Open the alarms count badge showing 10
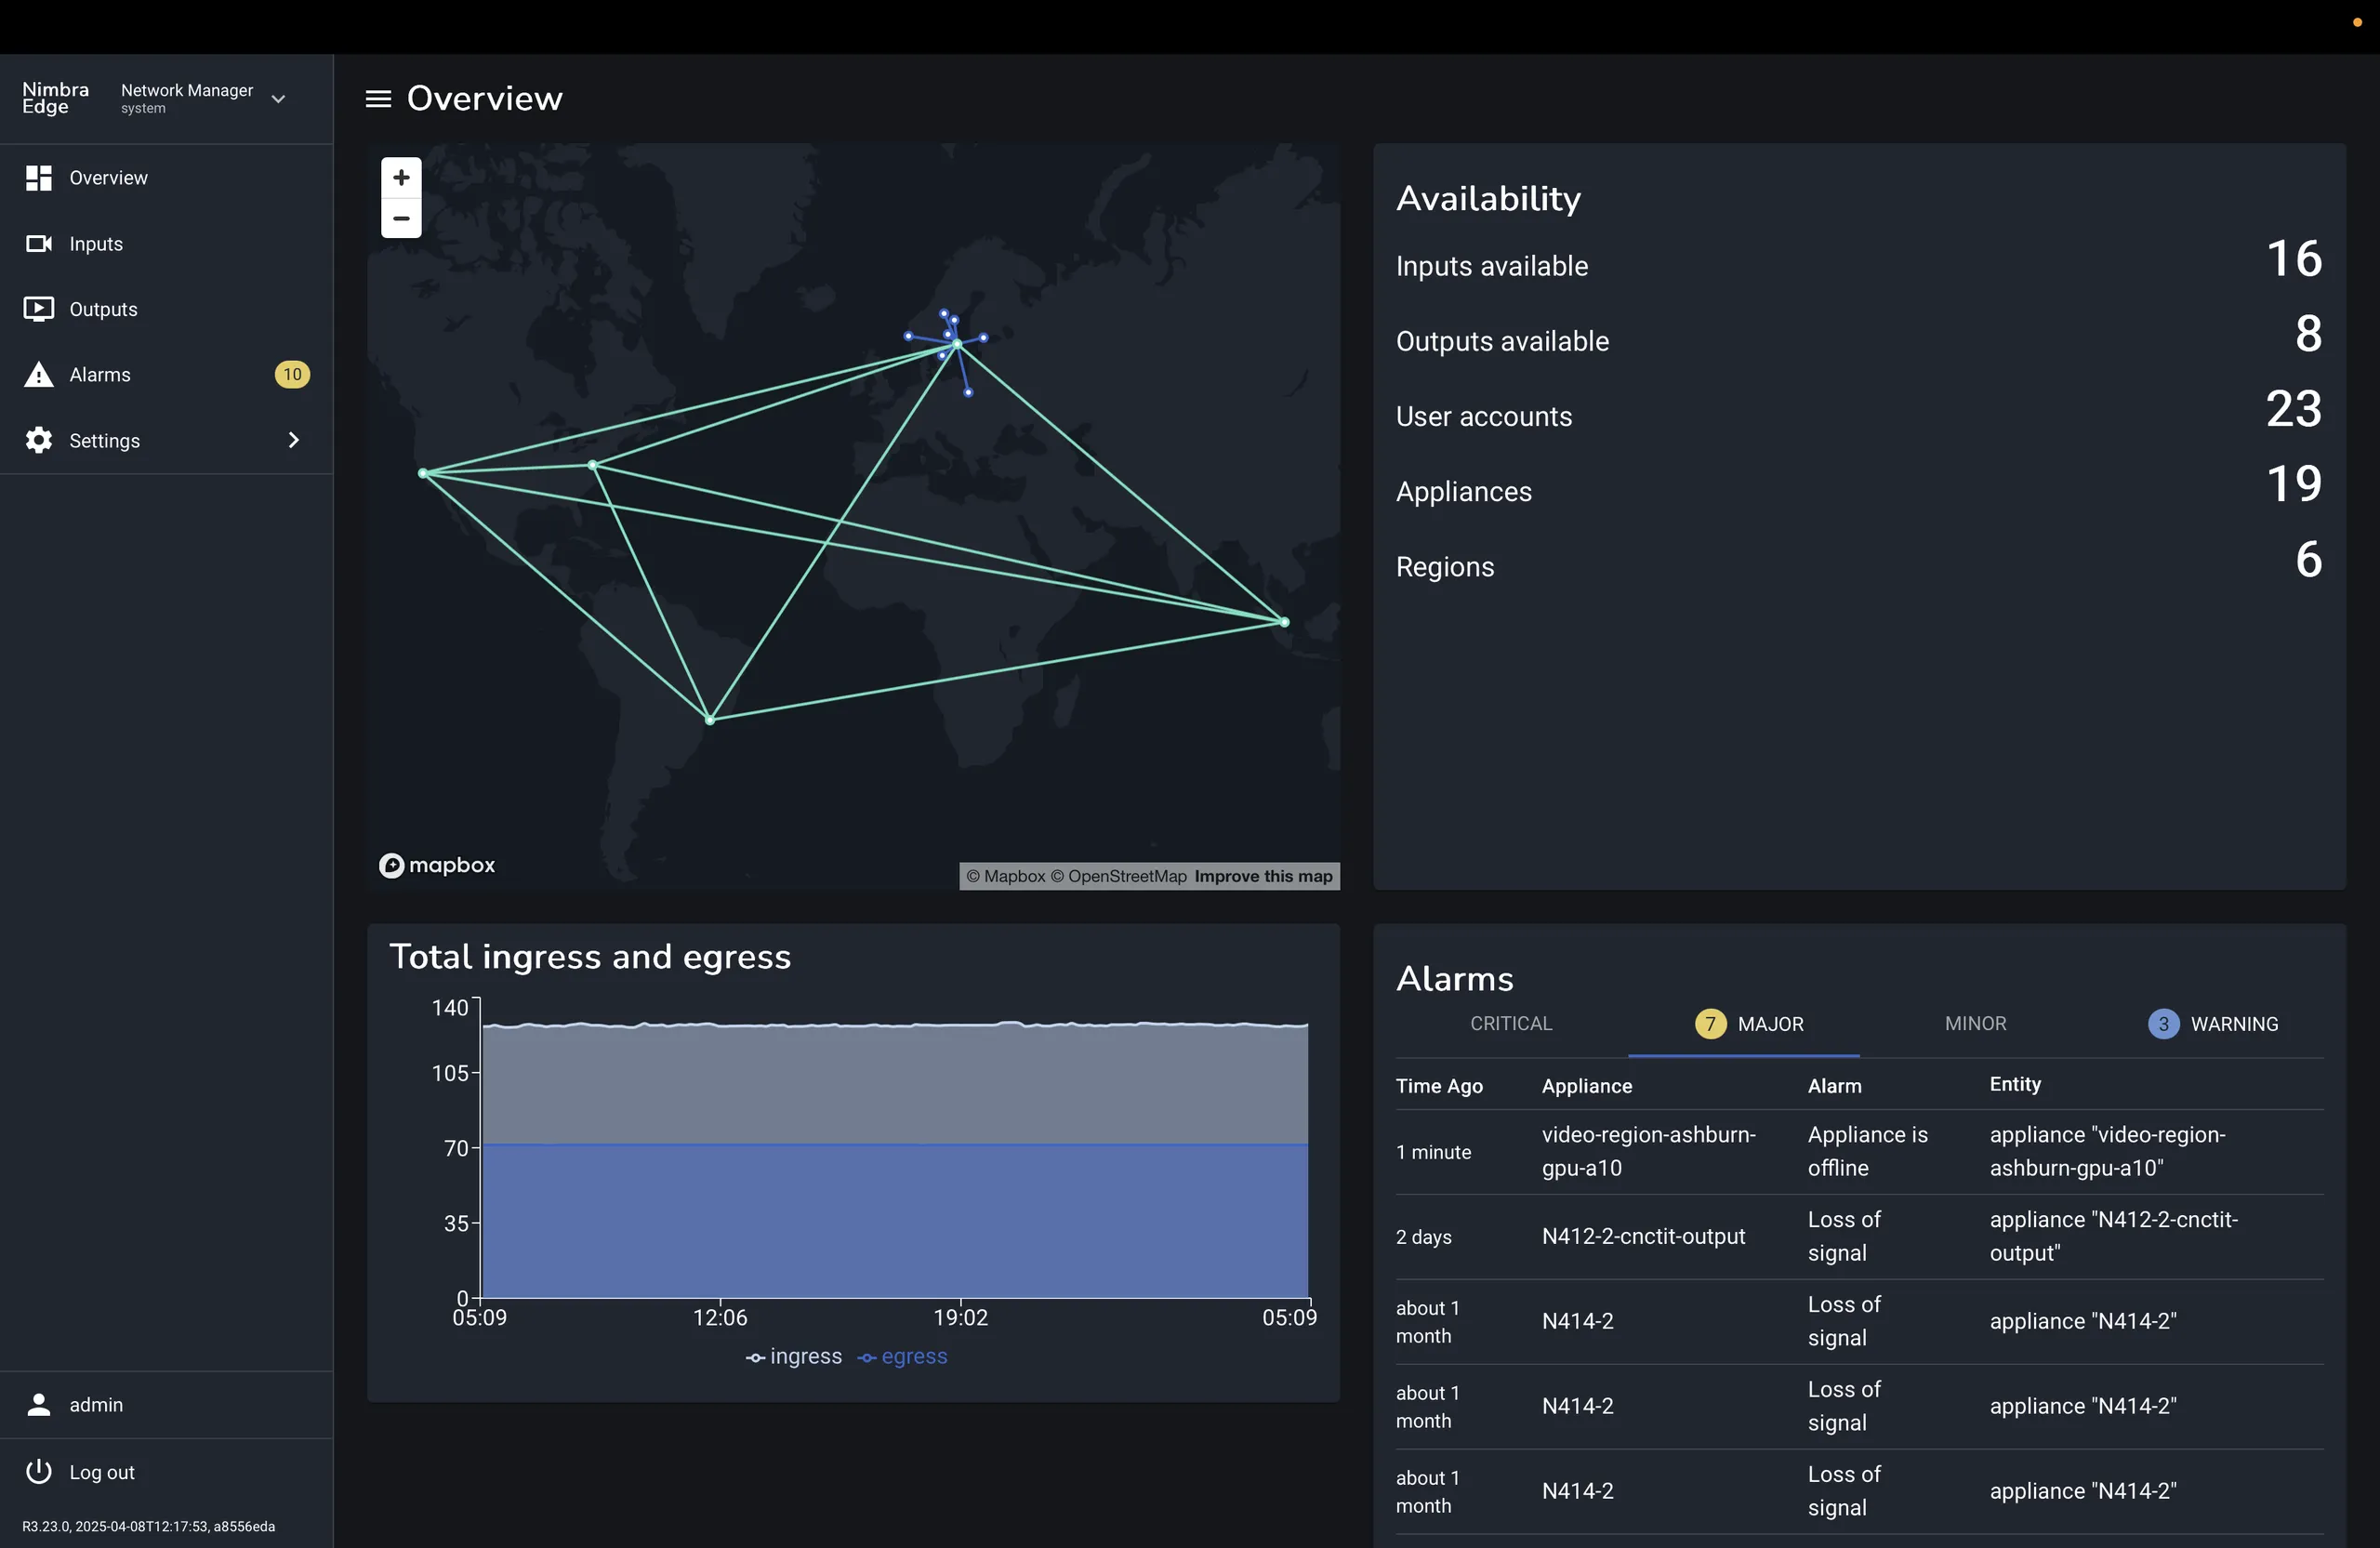The image size is (2380, 1548). [x=292, y=375]
